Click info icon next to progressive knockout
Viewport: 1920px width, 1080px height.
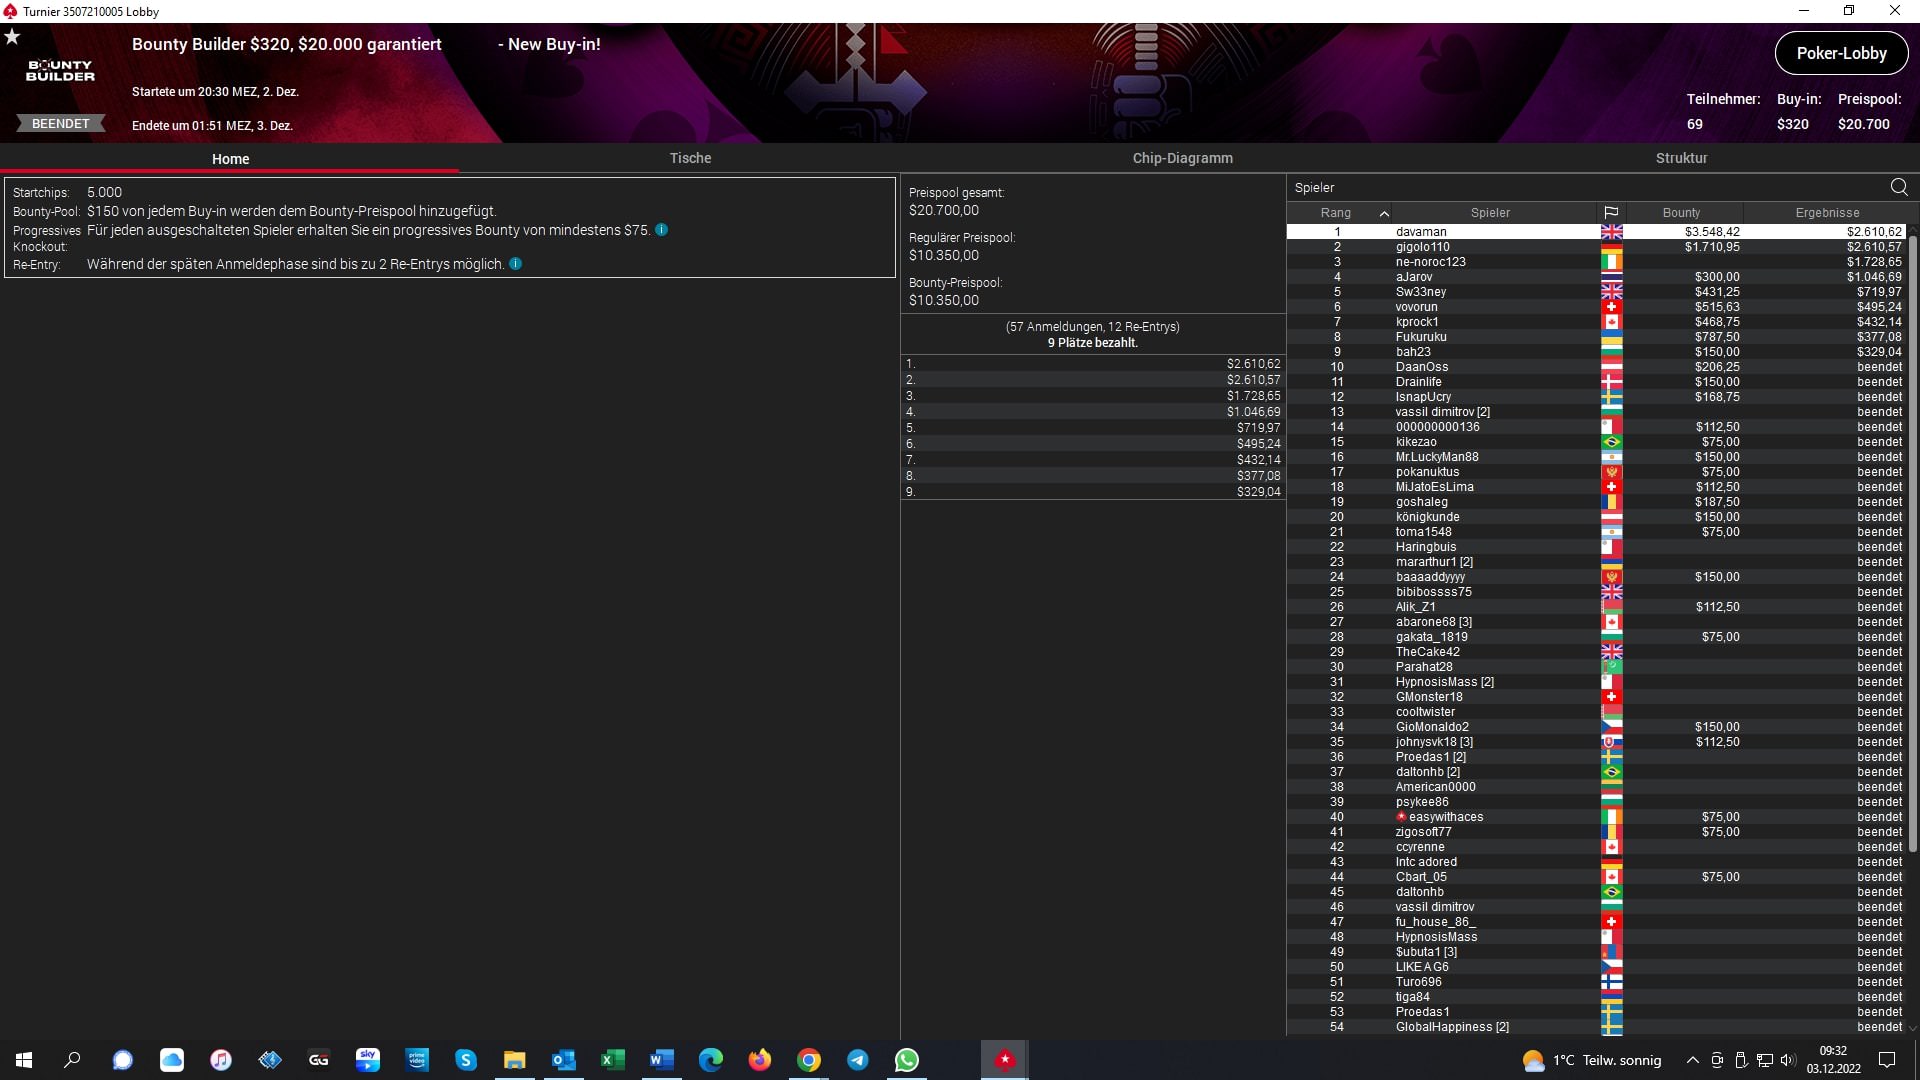click(x=661, y=230)
